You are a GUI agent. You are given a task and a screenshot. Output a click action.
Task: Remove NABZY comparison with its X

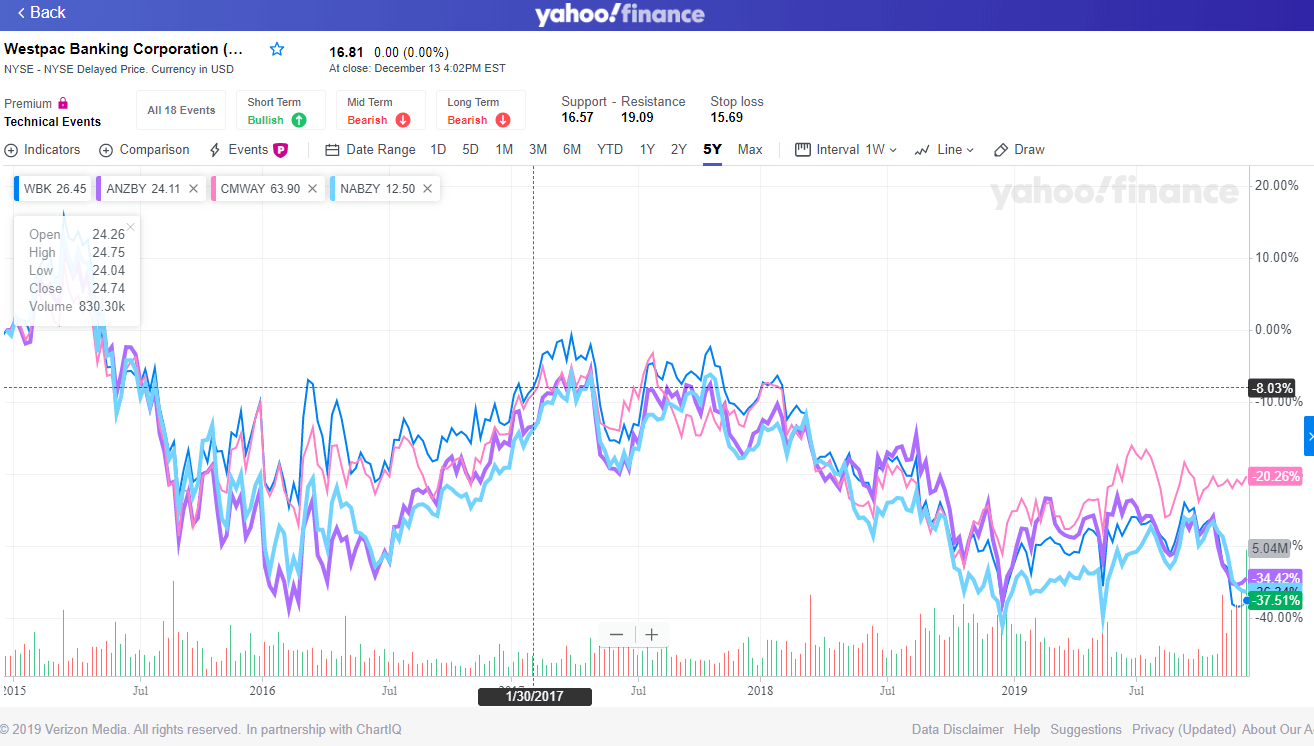click(x=427, y=188)
